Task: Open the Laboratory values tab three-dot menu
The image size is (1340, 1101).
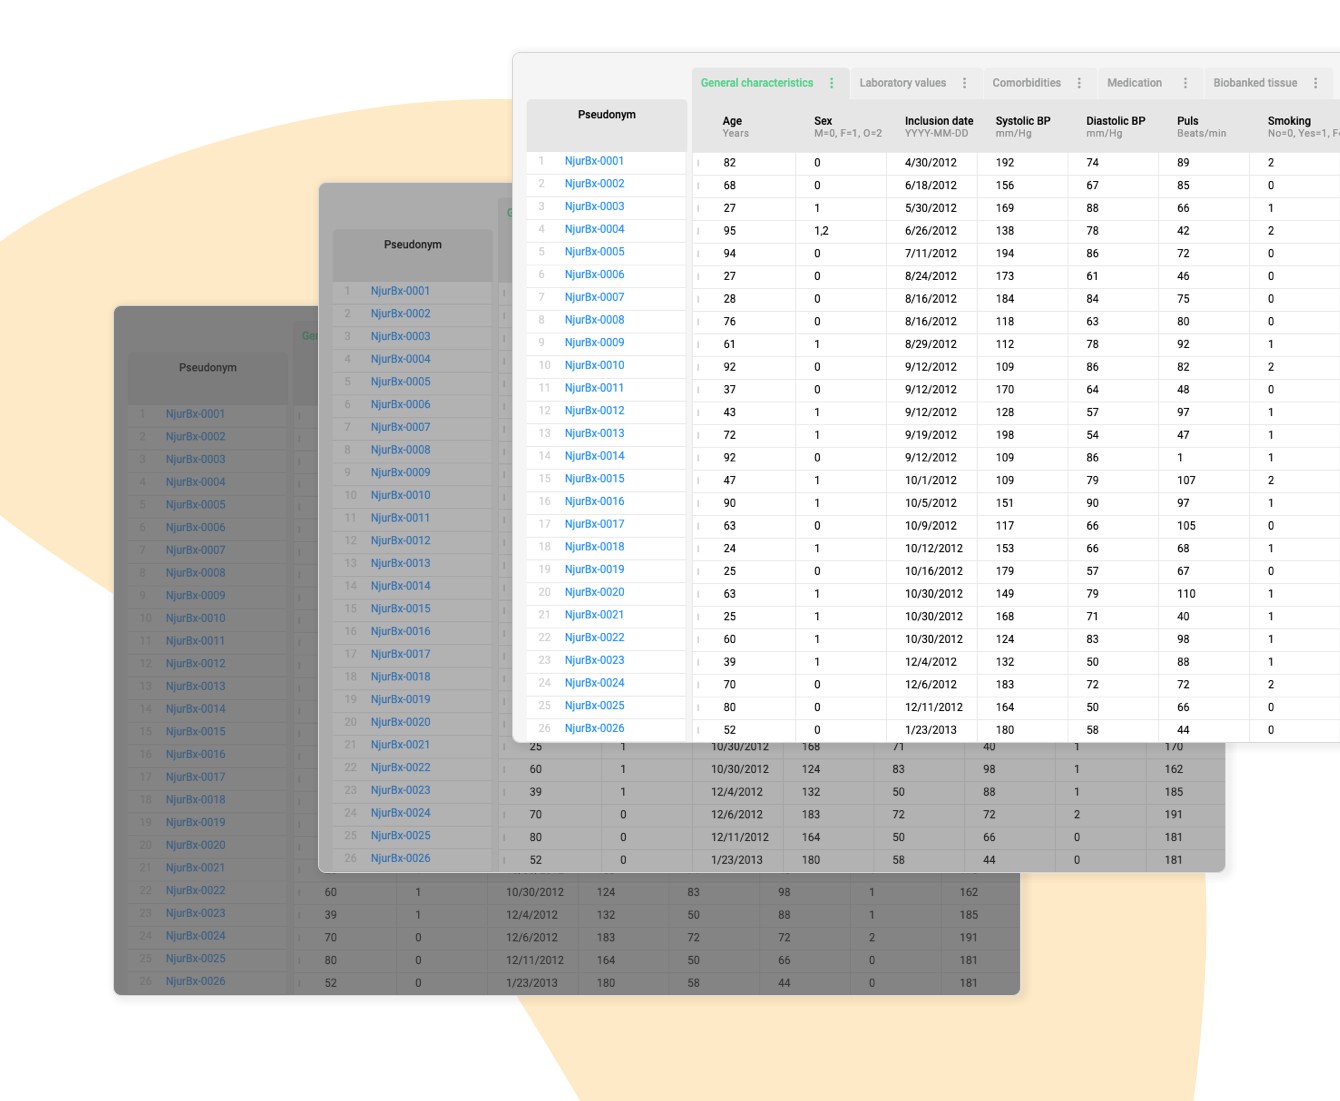Action: 964,83
